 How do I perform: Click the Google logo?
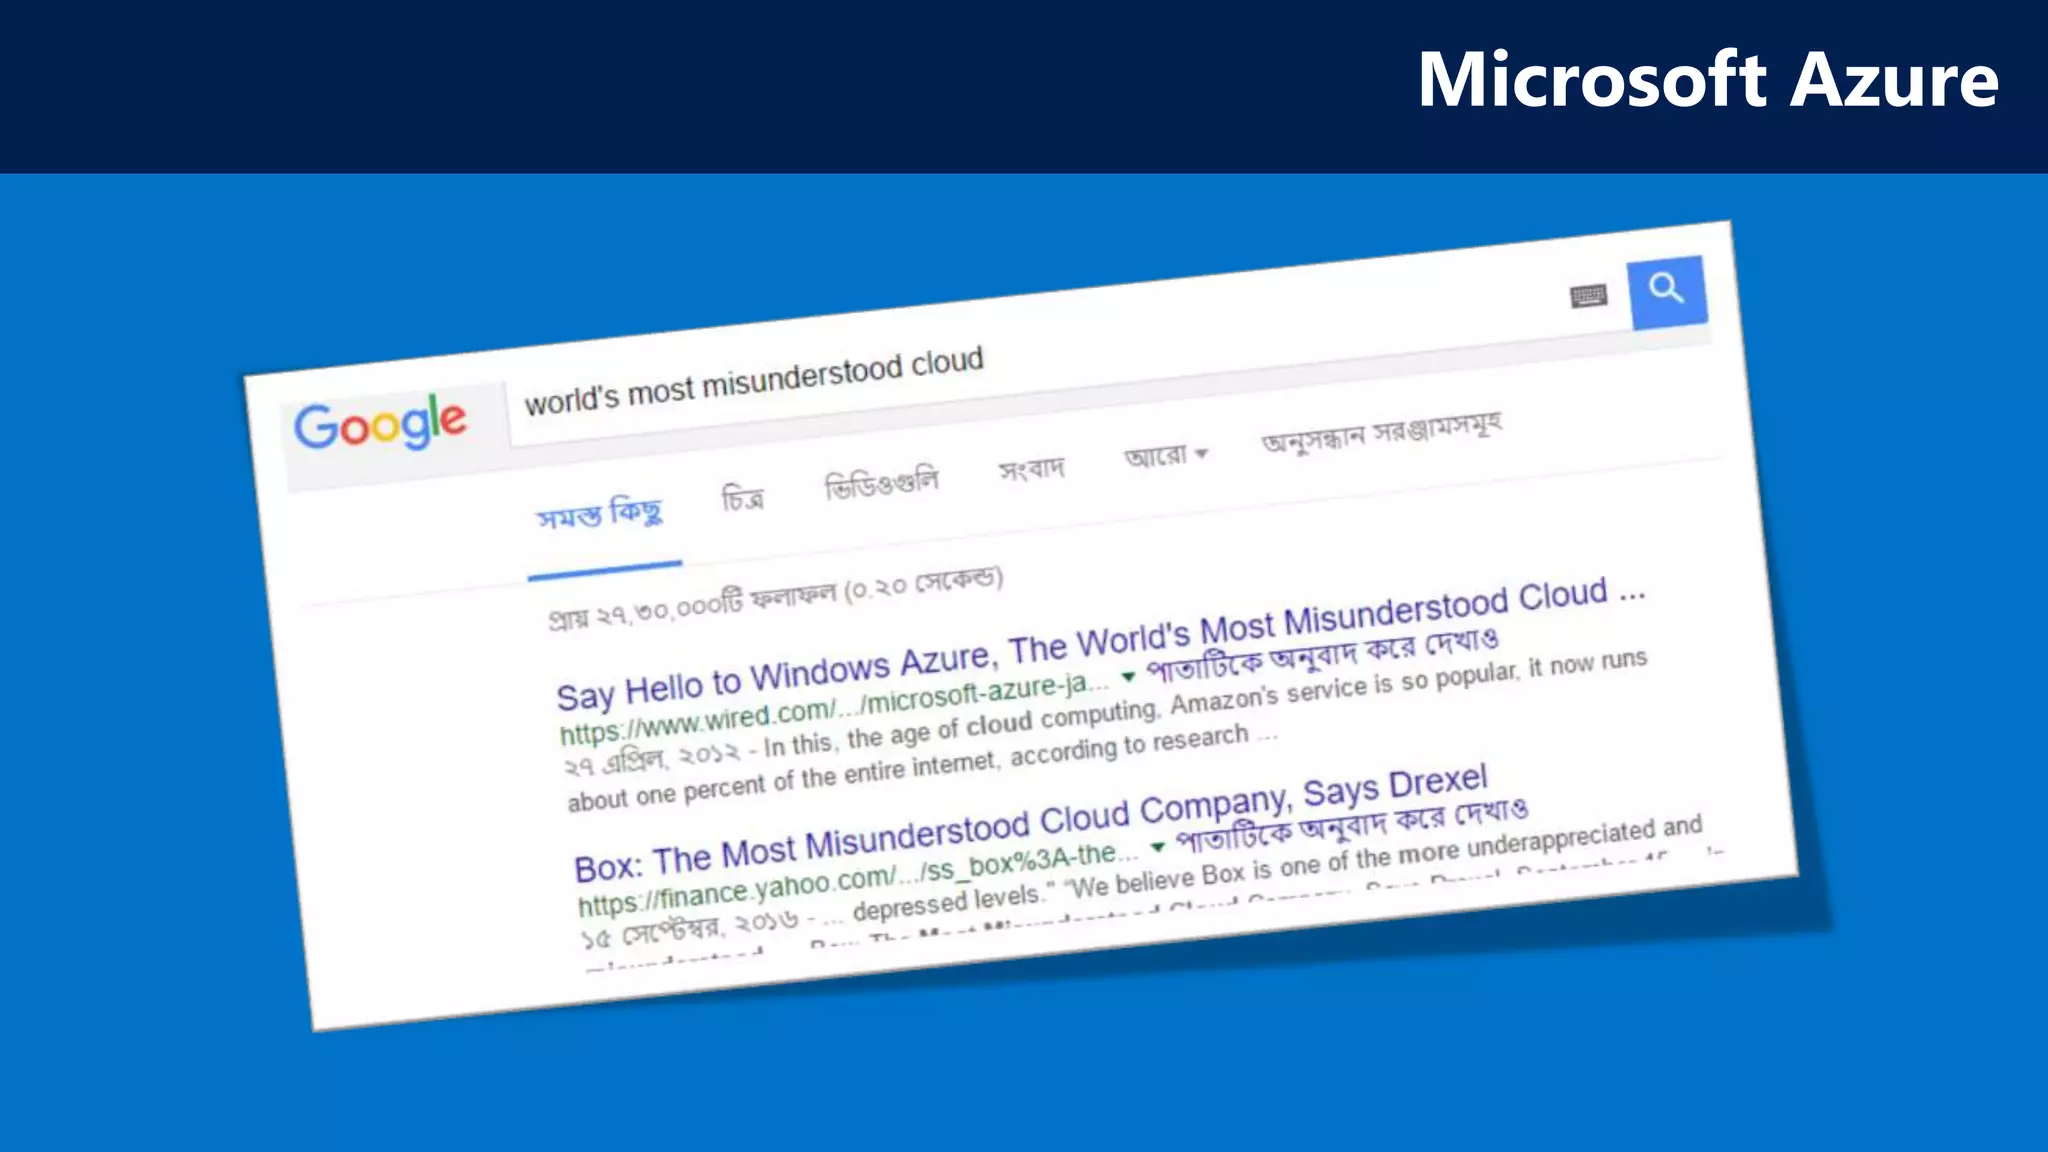(380, 423)
